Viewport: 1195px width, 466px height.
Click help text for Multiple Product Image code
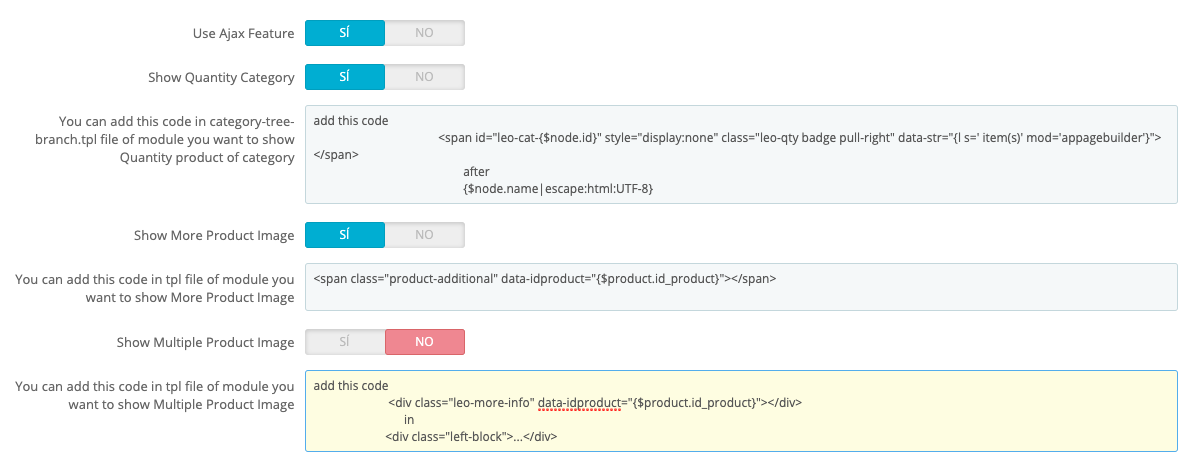click(x=155, y=396)
